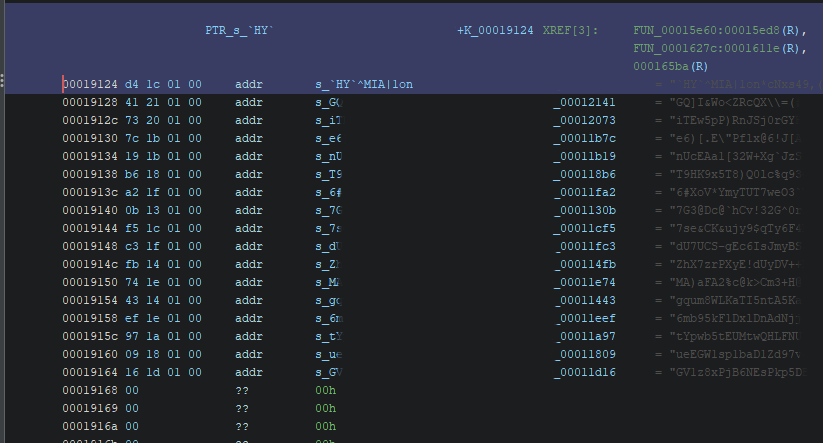The height and width of the screenshot is (443, 823).
Task: Click string beginning "6#XoV*YmyTUT7we
Action: click(734, 193)
